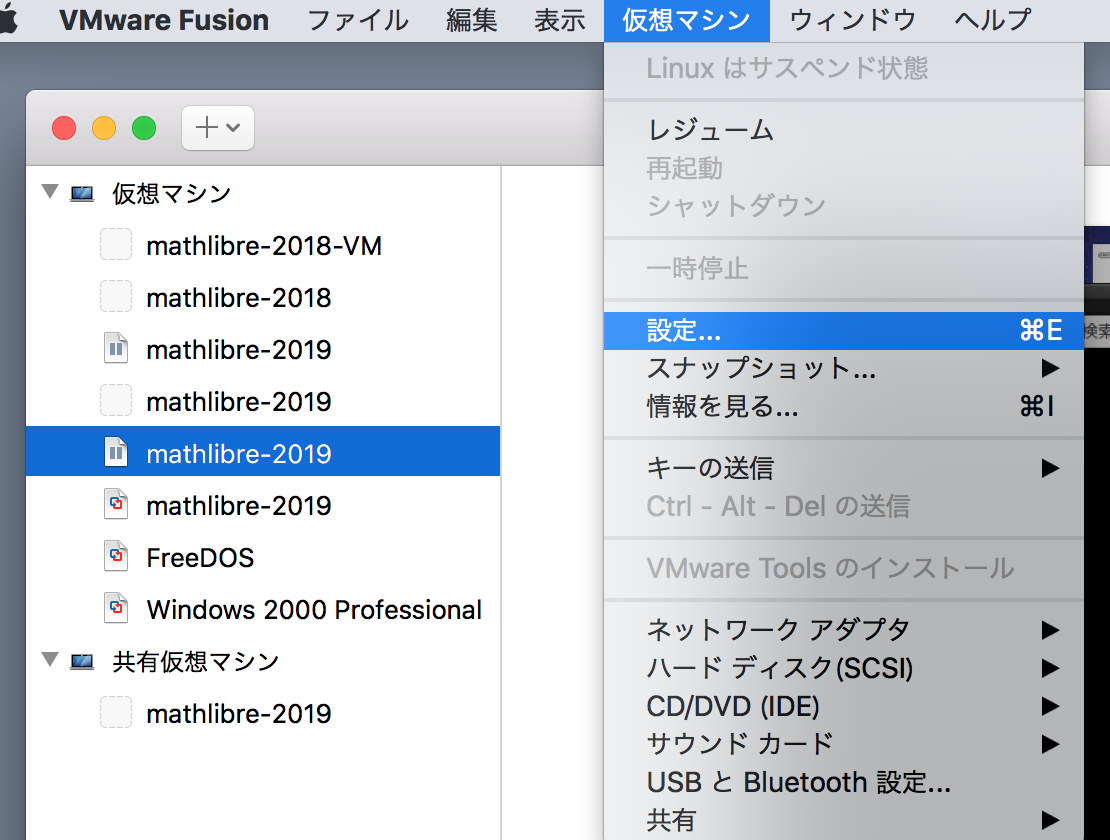Click the suspended icon of third list item mathlibre-2019

(x=115, y=348)
